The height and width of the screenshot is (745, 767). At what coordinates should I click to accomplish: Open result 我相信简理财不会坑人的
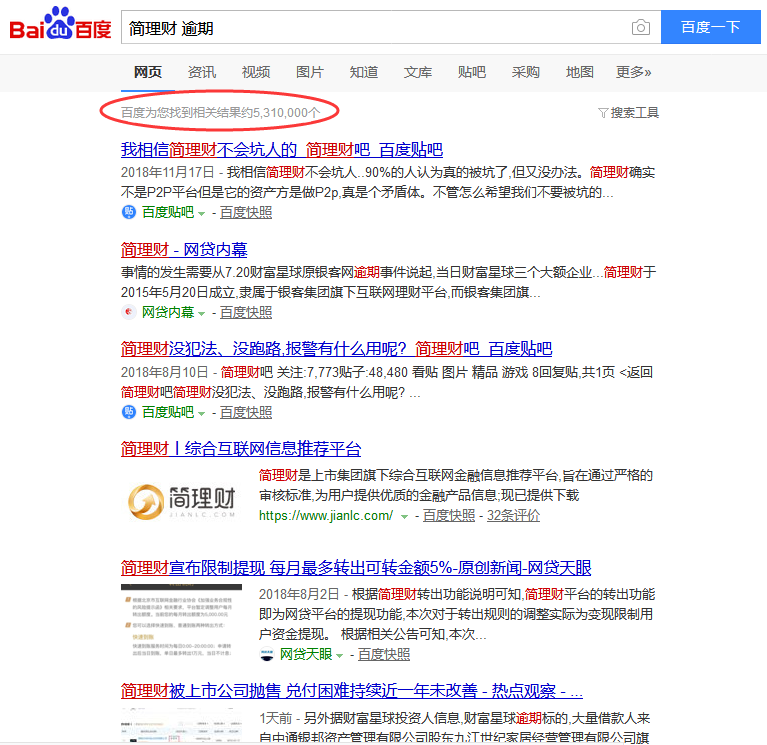[282, 150]
